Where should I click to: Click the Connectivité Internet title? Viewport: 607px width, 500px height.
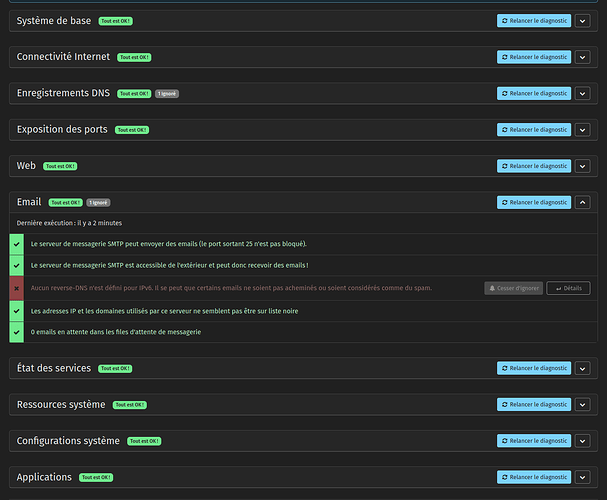(63, 57)
